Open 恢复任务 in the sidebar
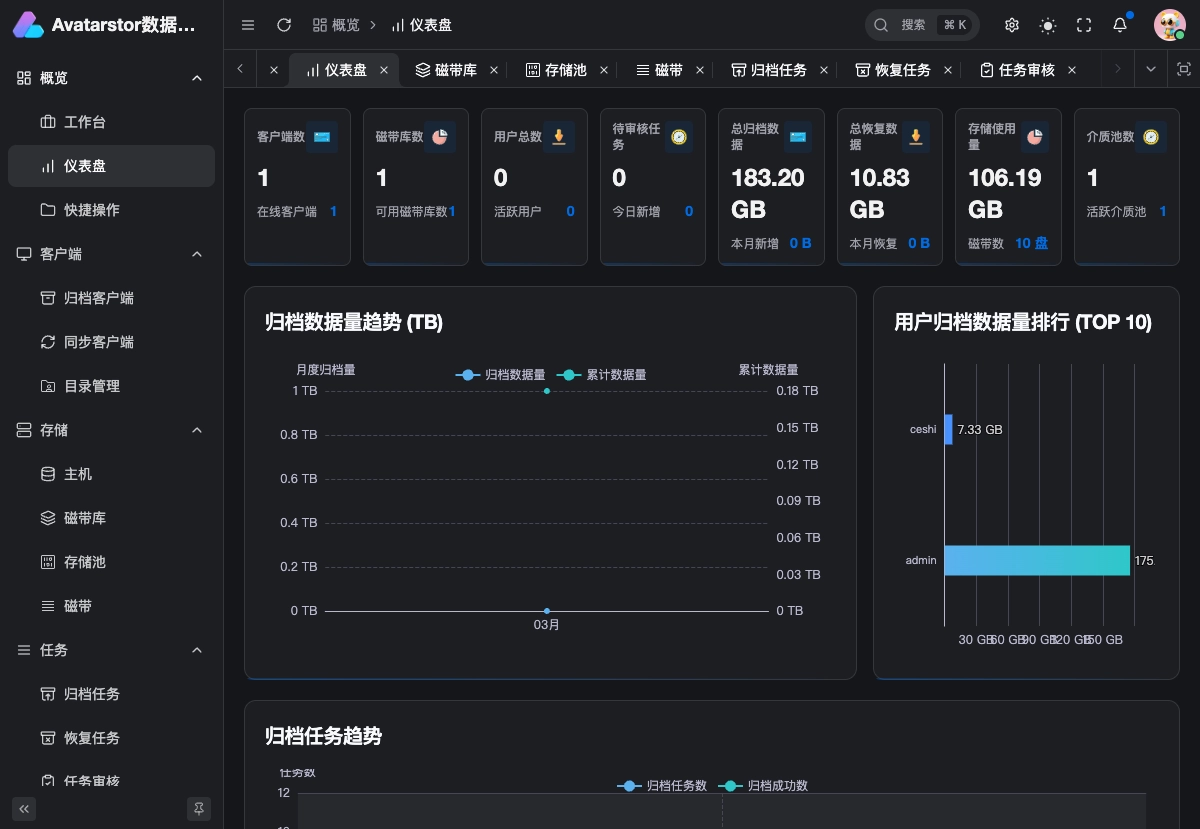 [111, 738]
